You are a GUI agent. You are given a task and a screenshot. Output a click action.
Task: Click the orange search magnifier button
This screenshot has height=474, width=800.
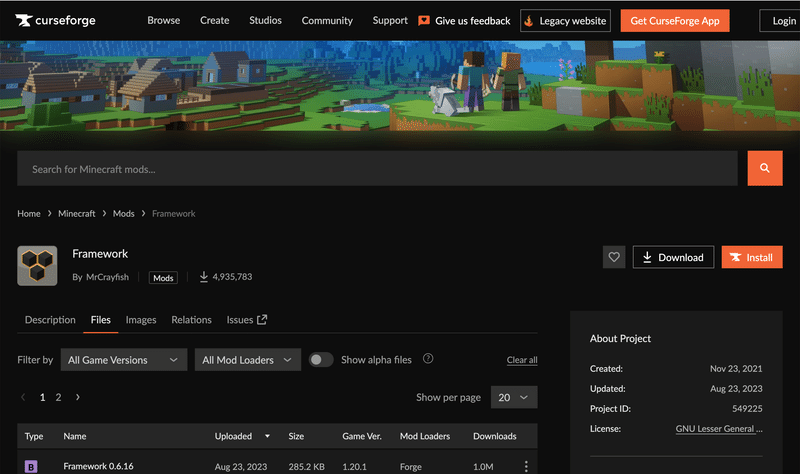[x=765, y=168]
